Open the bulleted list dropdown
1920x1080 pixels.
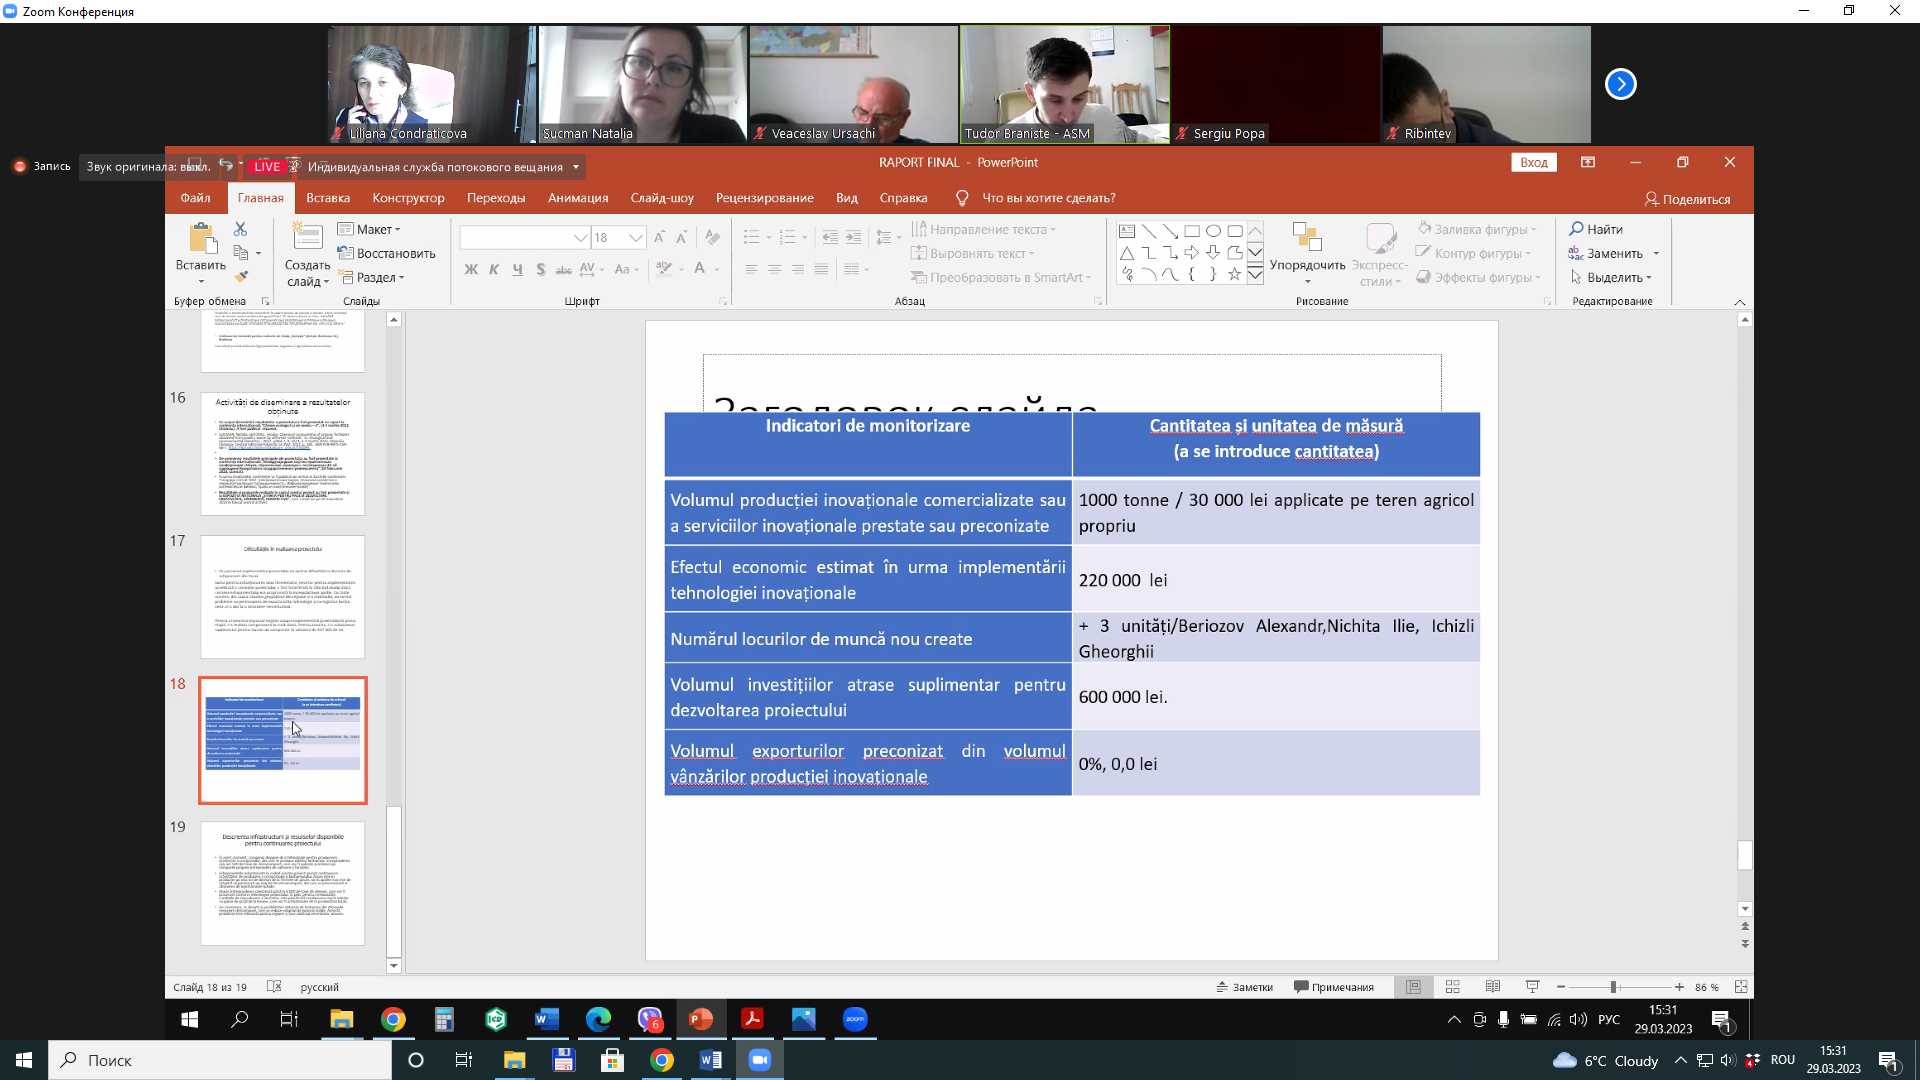click(x=768, y=237)
